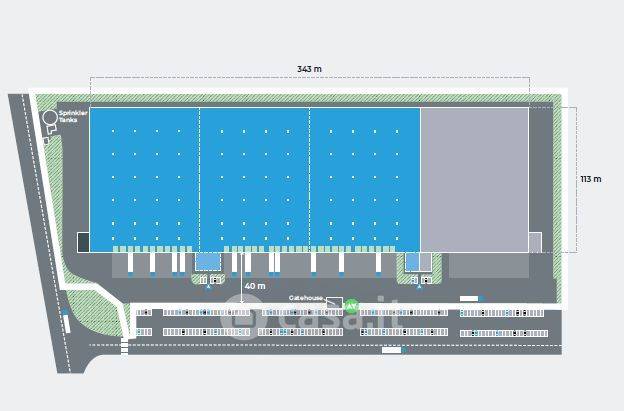Click the right blue dock office block

(413, 261)
